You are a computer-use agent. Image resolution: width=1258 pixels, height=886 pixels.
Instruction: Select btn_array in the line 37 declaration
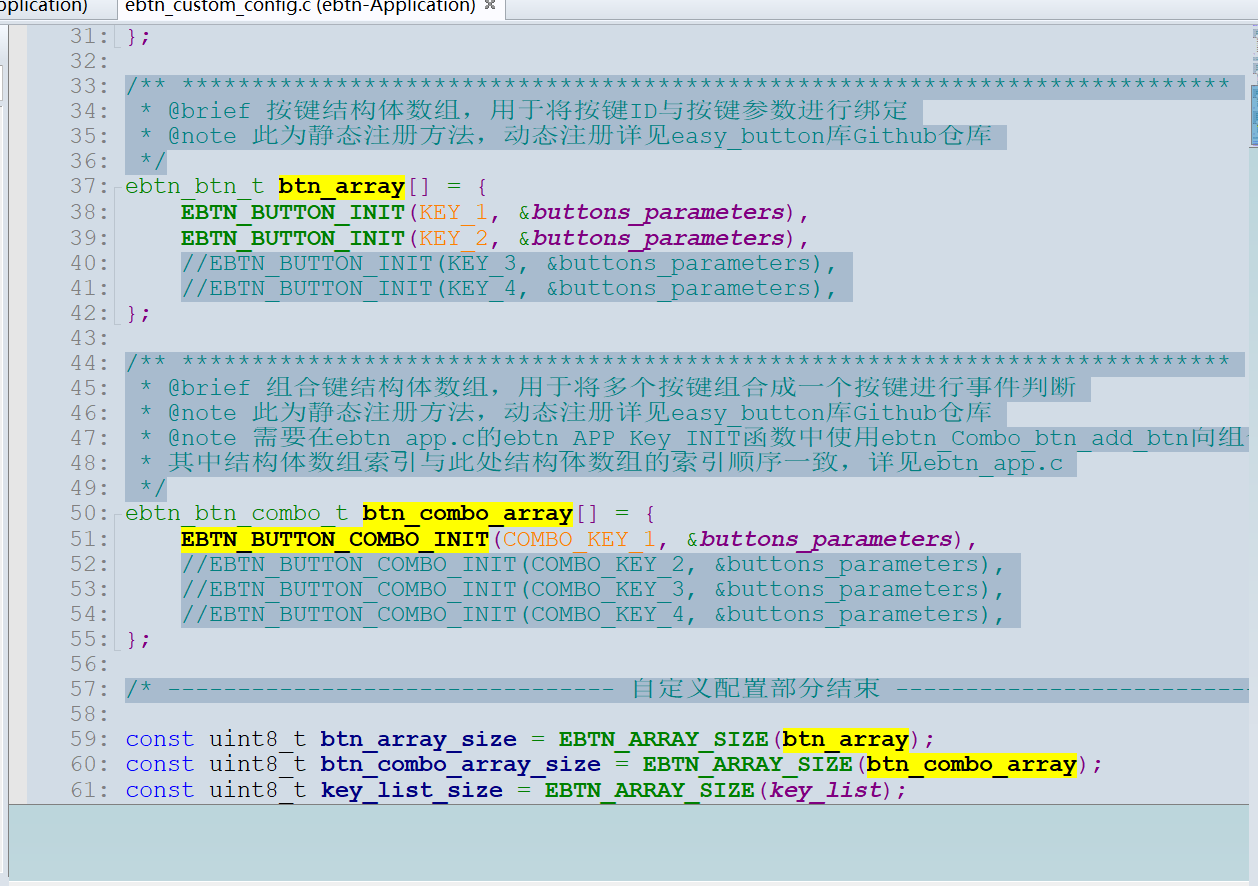pos(341,187)
